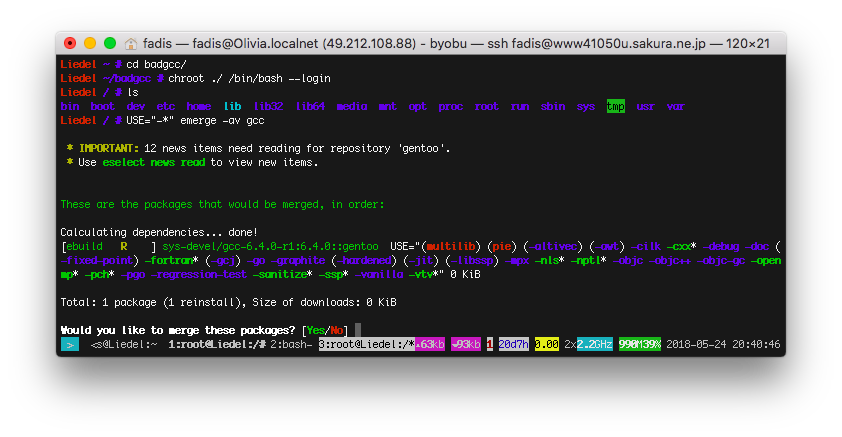Viewport: 842px width, 437px height.
Task: Click the '-vanilla' USE flag
Action: click(x=379, y=274)
